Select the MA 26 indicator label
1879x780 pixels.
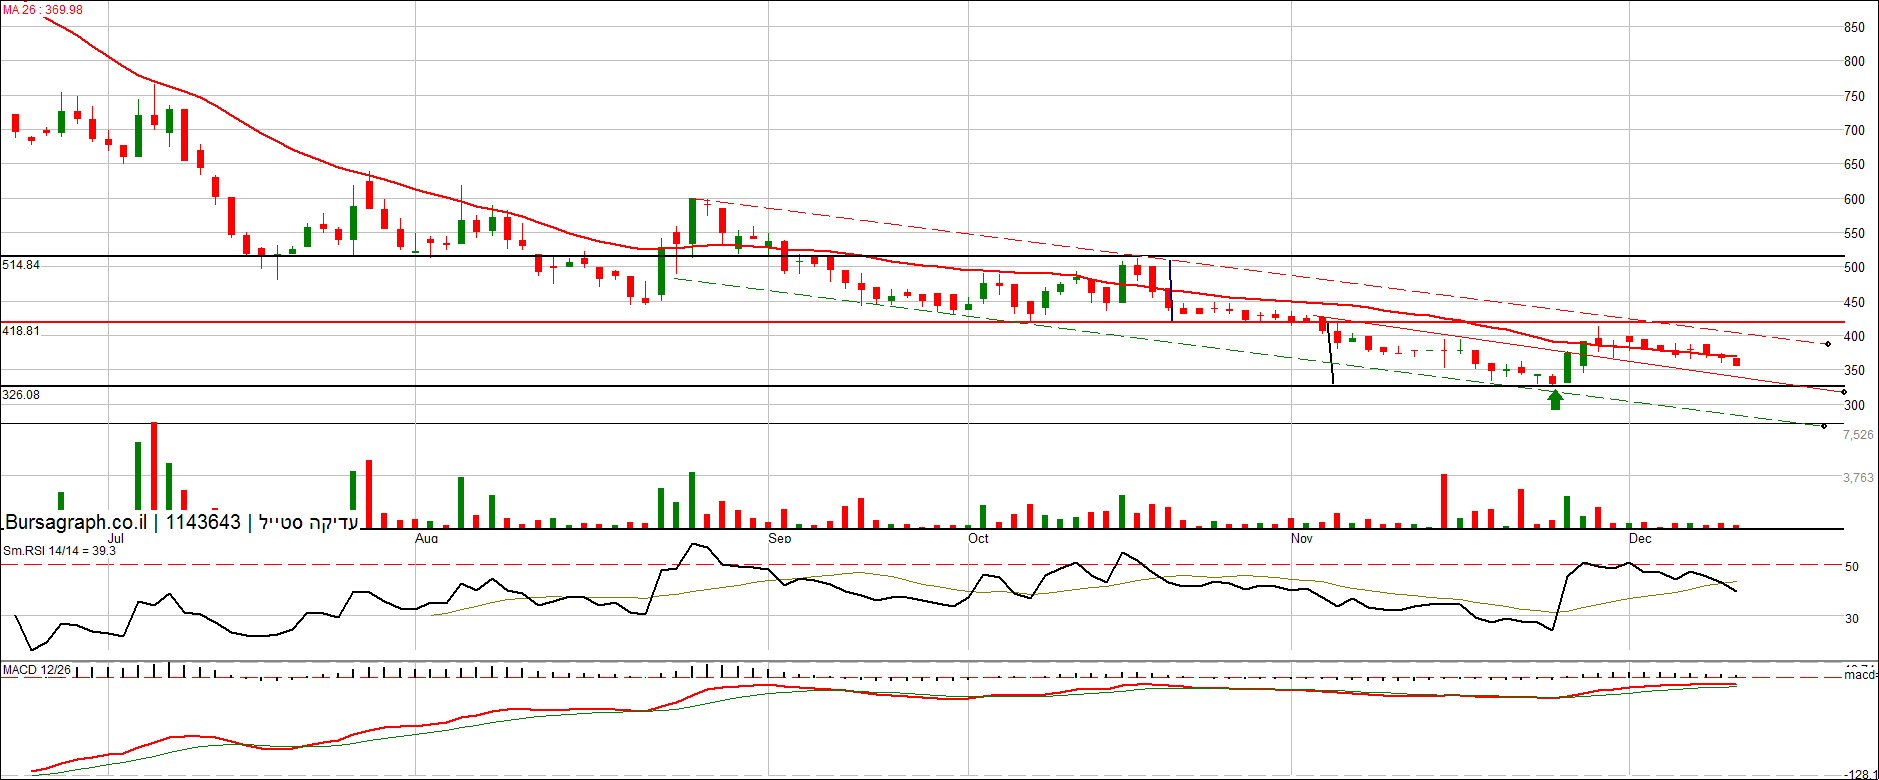point(43,10)
